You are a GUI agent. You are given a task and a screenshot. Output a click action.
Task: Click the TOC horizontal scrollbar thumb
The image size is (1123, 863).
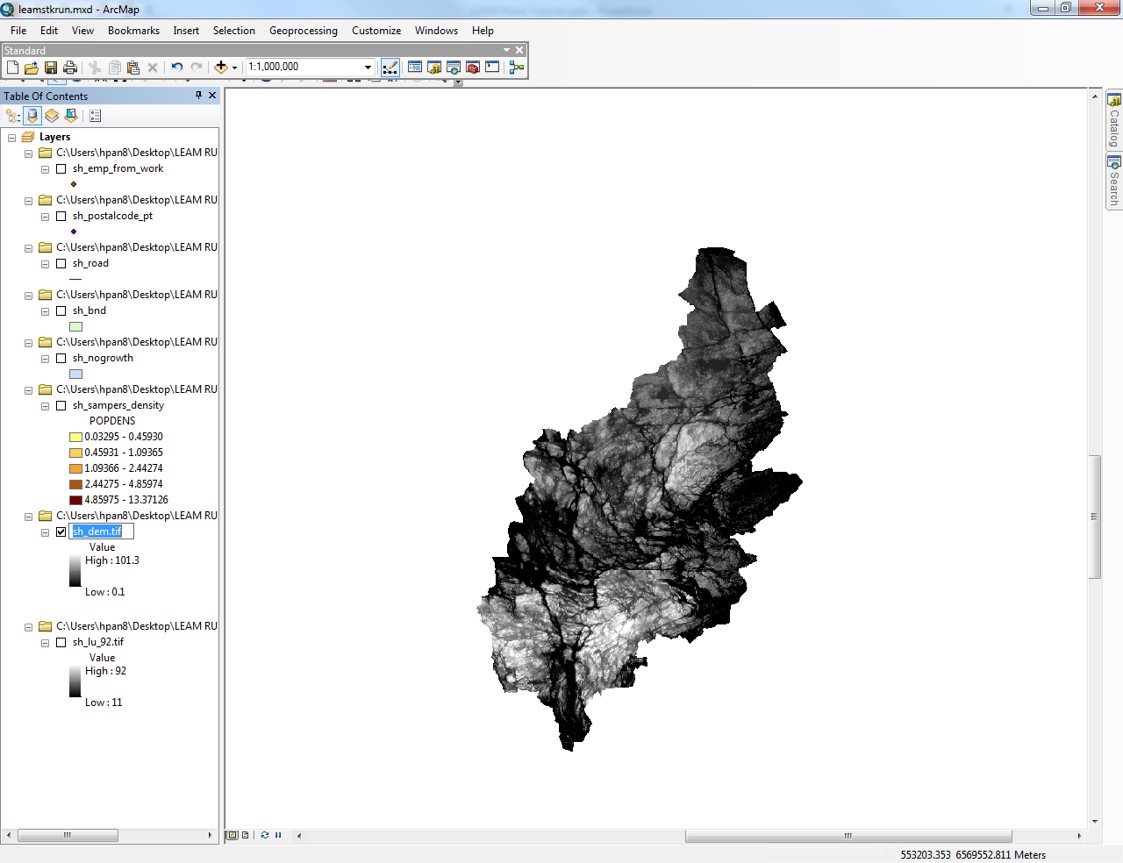click(x=67, y=835)
